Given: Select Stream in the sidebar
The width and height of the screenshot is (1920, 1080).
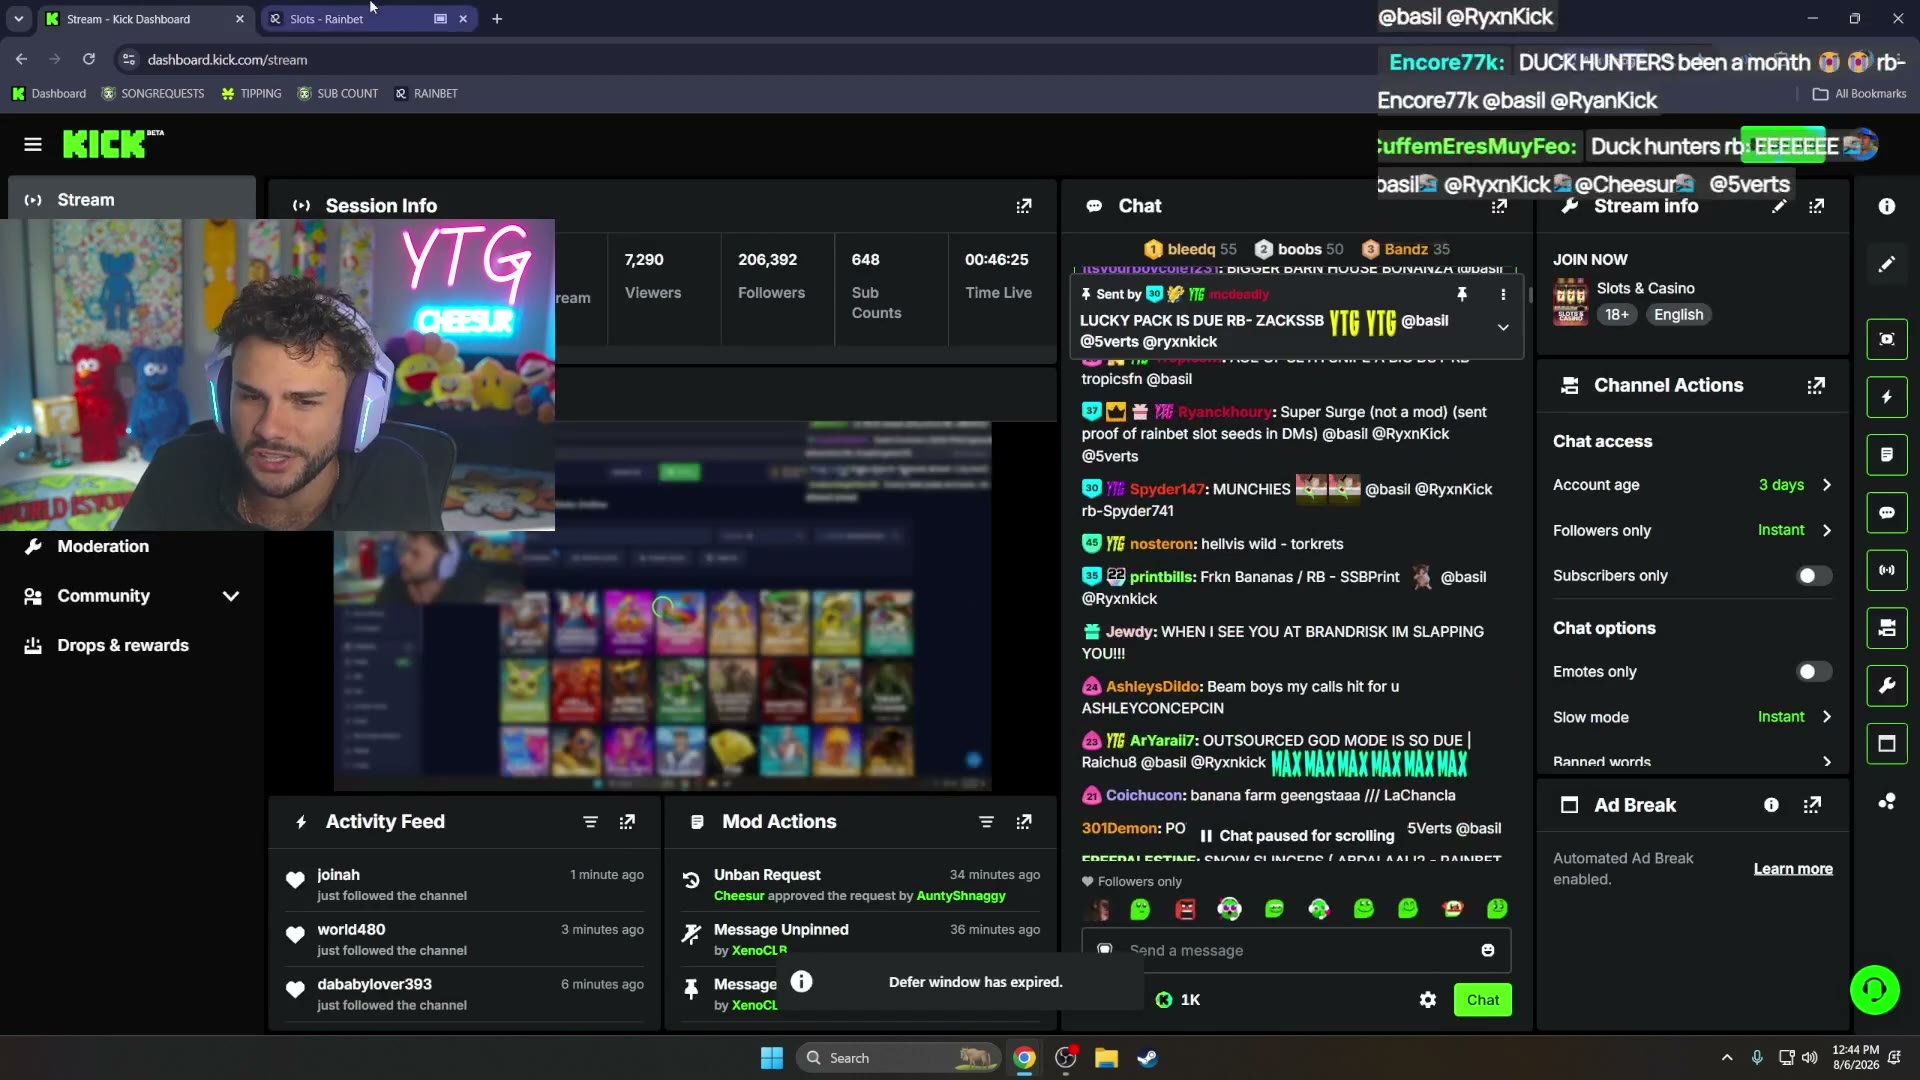Looking at the screenshot, I should click(132, 200).
